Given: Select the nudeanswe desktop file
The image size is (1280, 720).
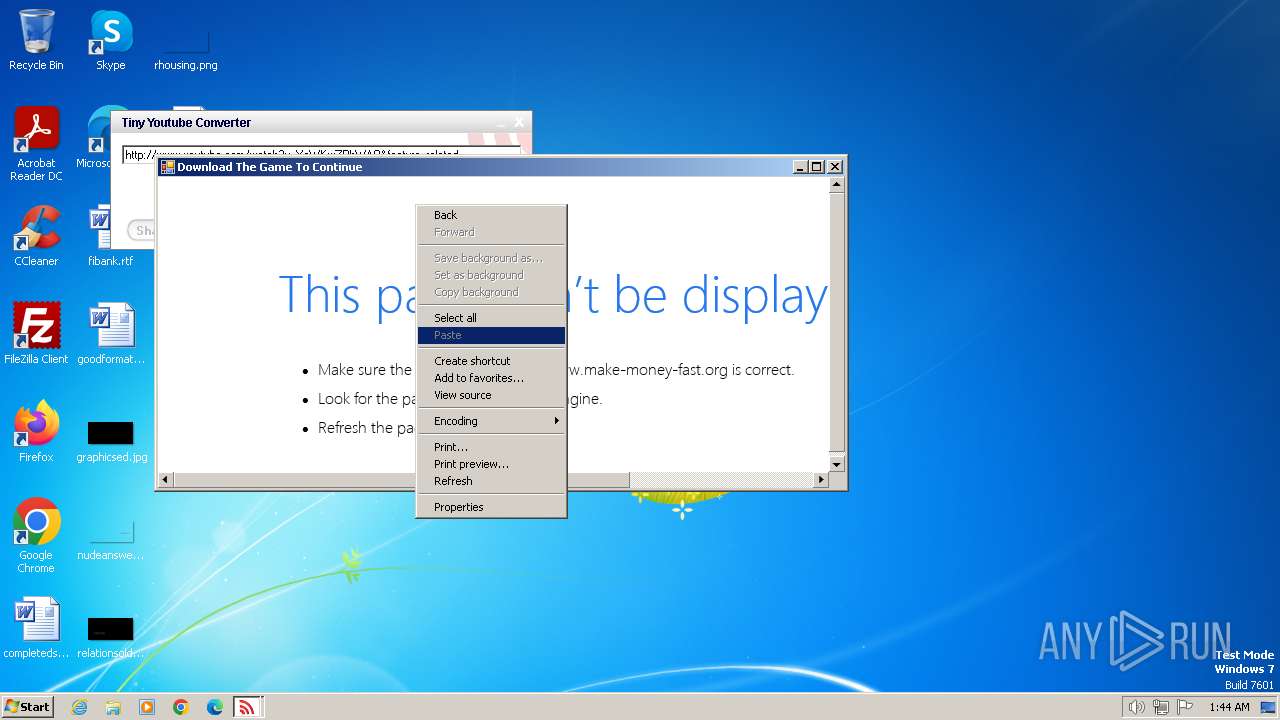Looking at the screenshot, I should 110,540.
